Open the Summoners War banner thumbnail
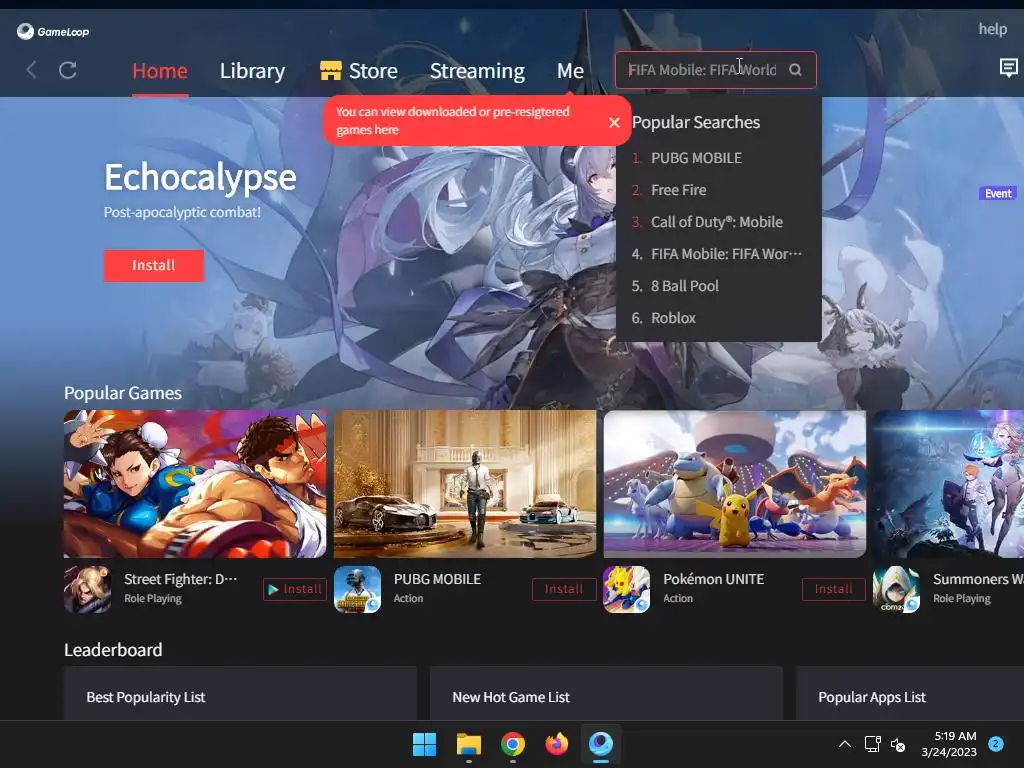 coord(948,484)
